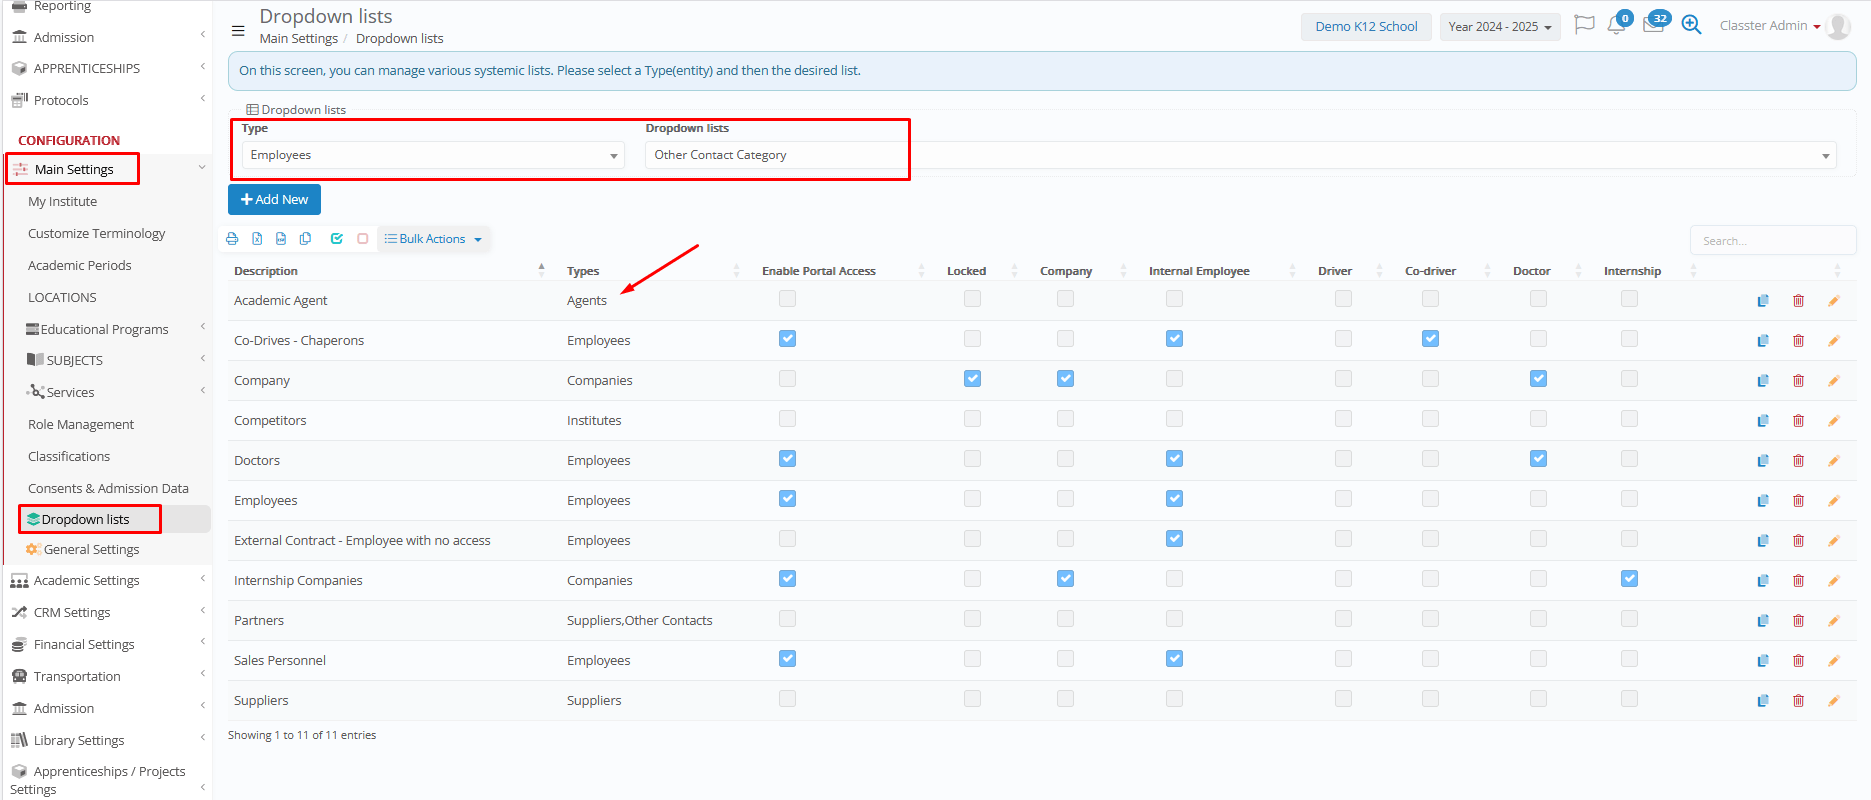This screenshot has width=1871, height=800.
Task: Uncheck Internship for Internship Companies
Action: click(x=1629, y=579)
